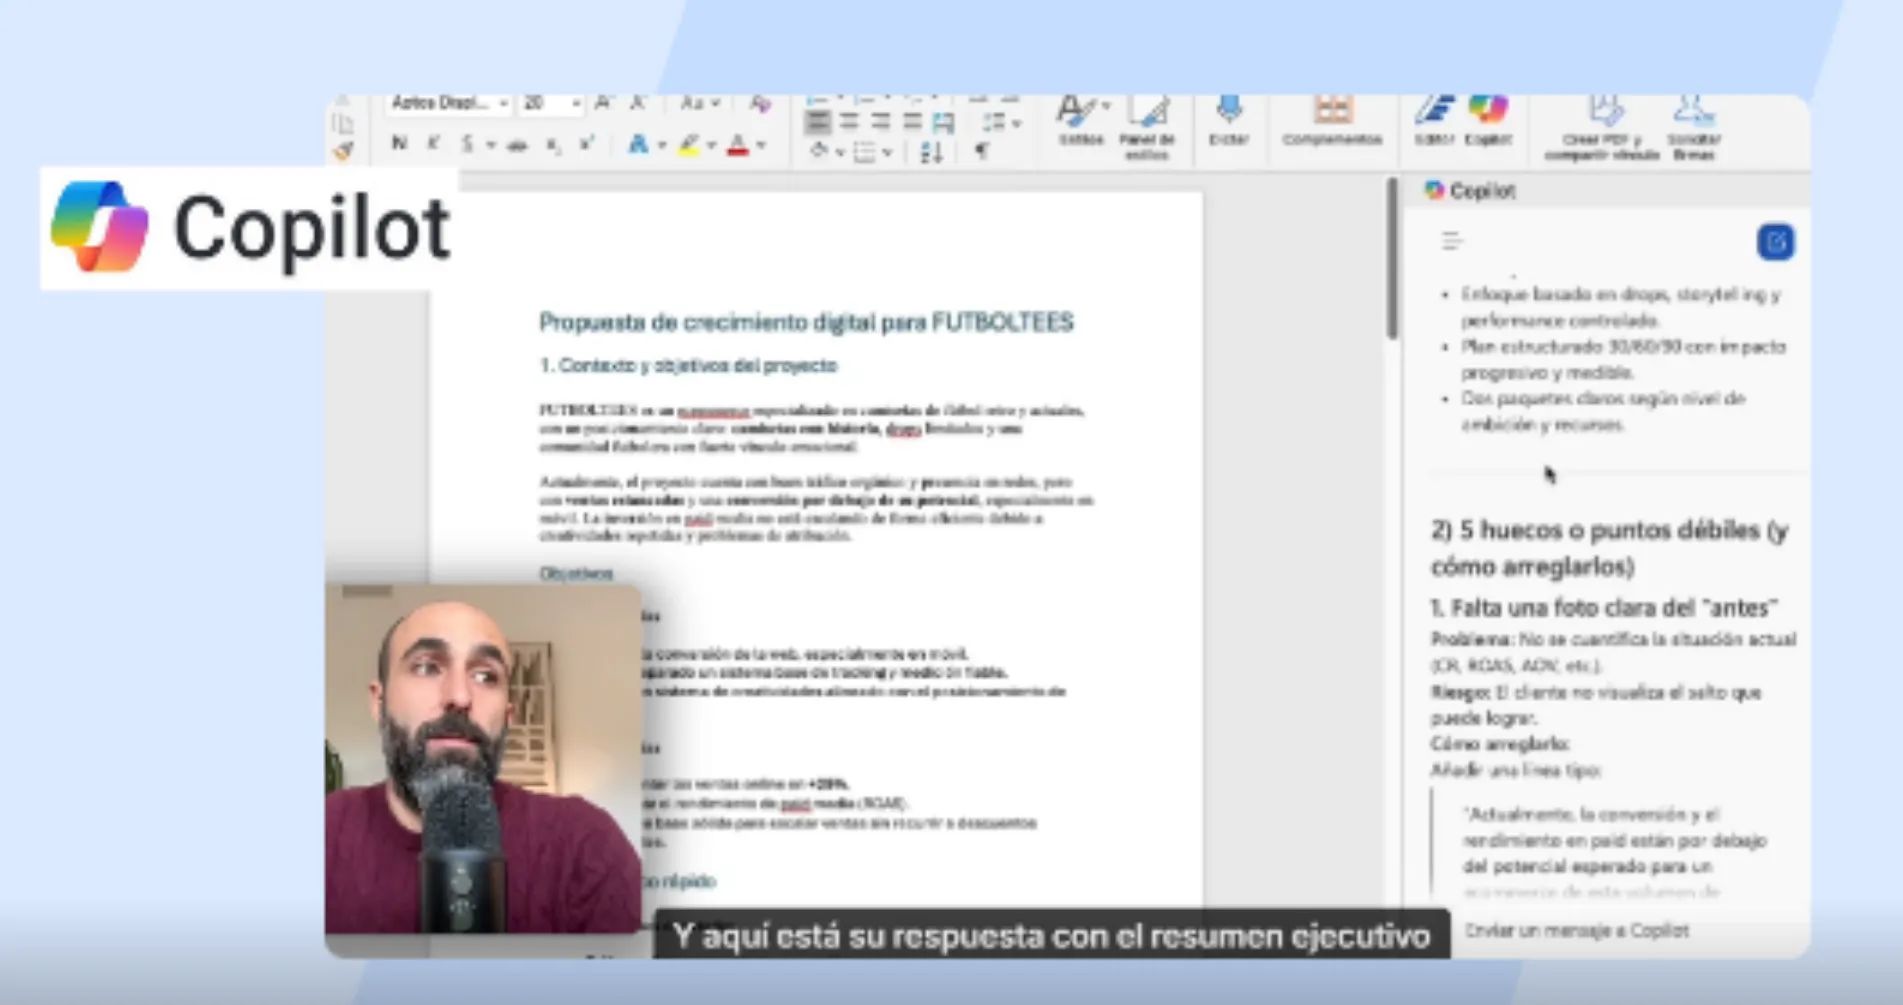Click Solicitar firmas button
This screenshot has width=1903, height=1005.
1693,125
